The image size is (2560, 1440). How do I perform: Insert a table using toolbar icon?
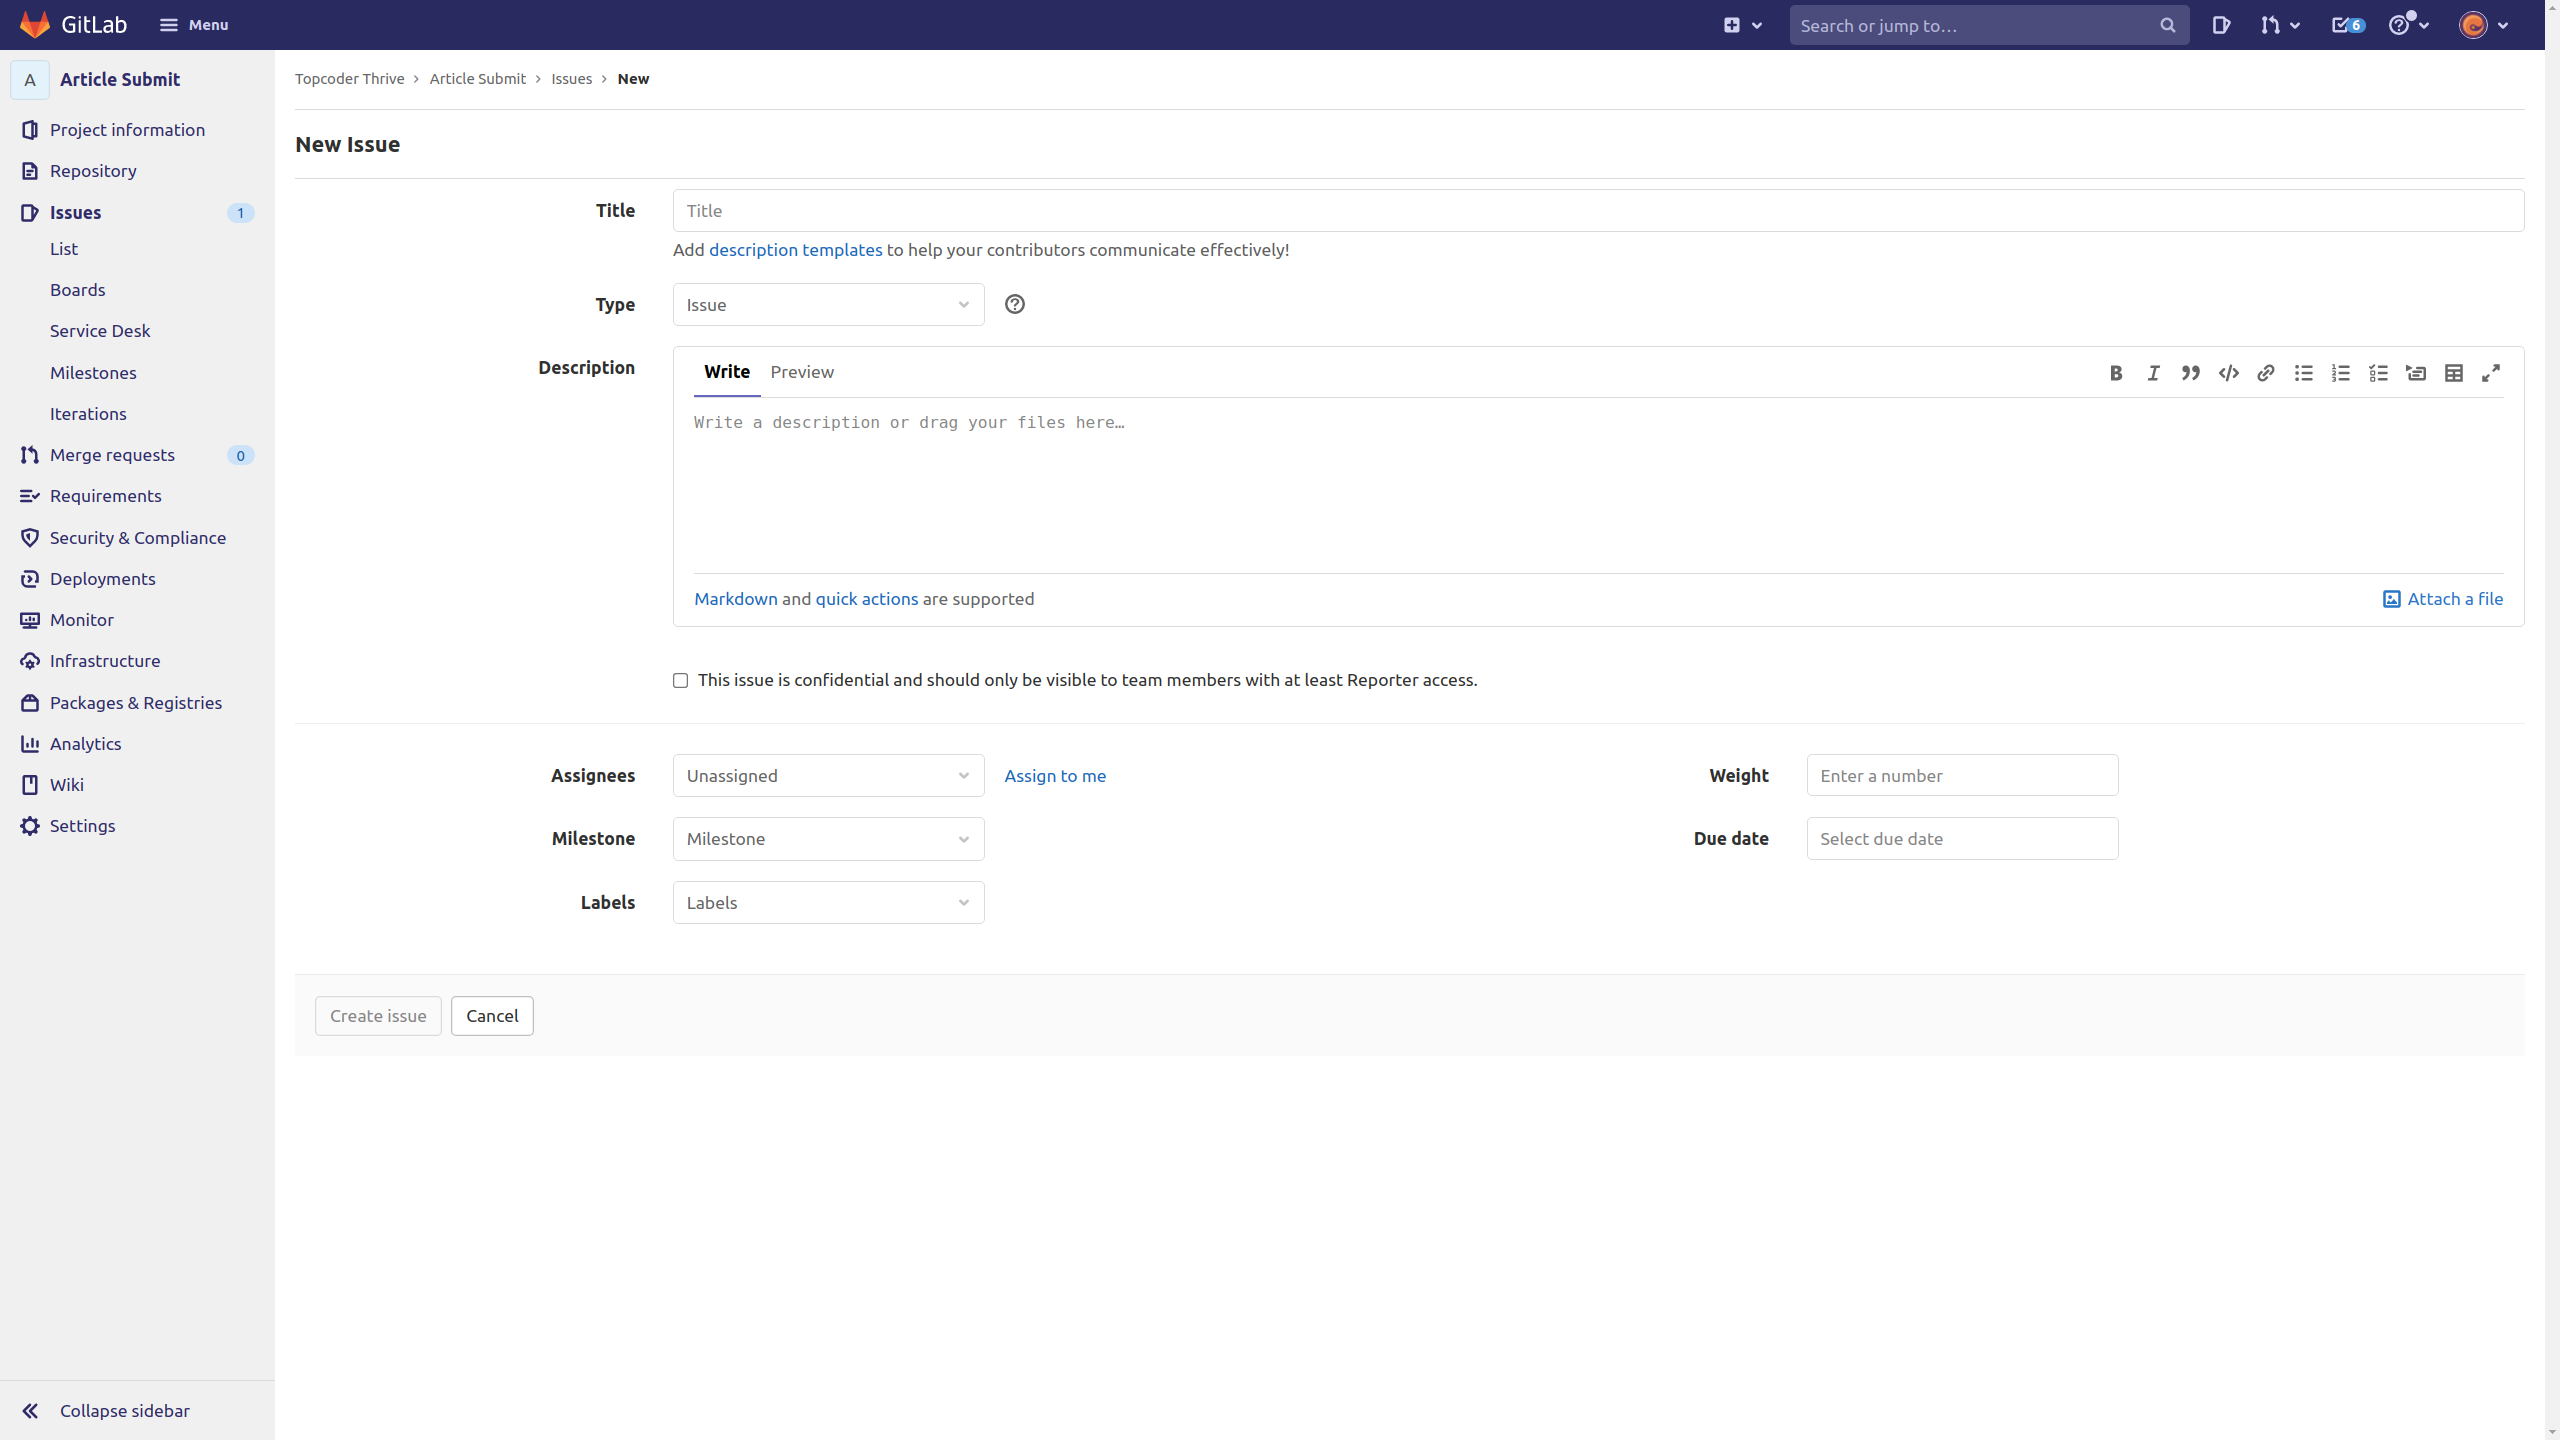(x=2453, y=373)
